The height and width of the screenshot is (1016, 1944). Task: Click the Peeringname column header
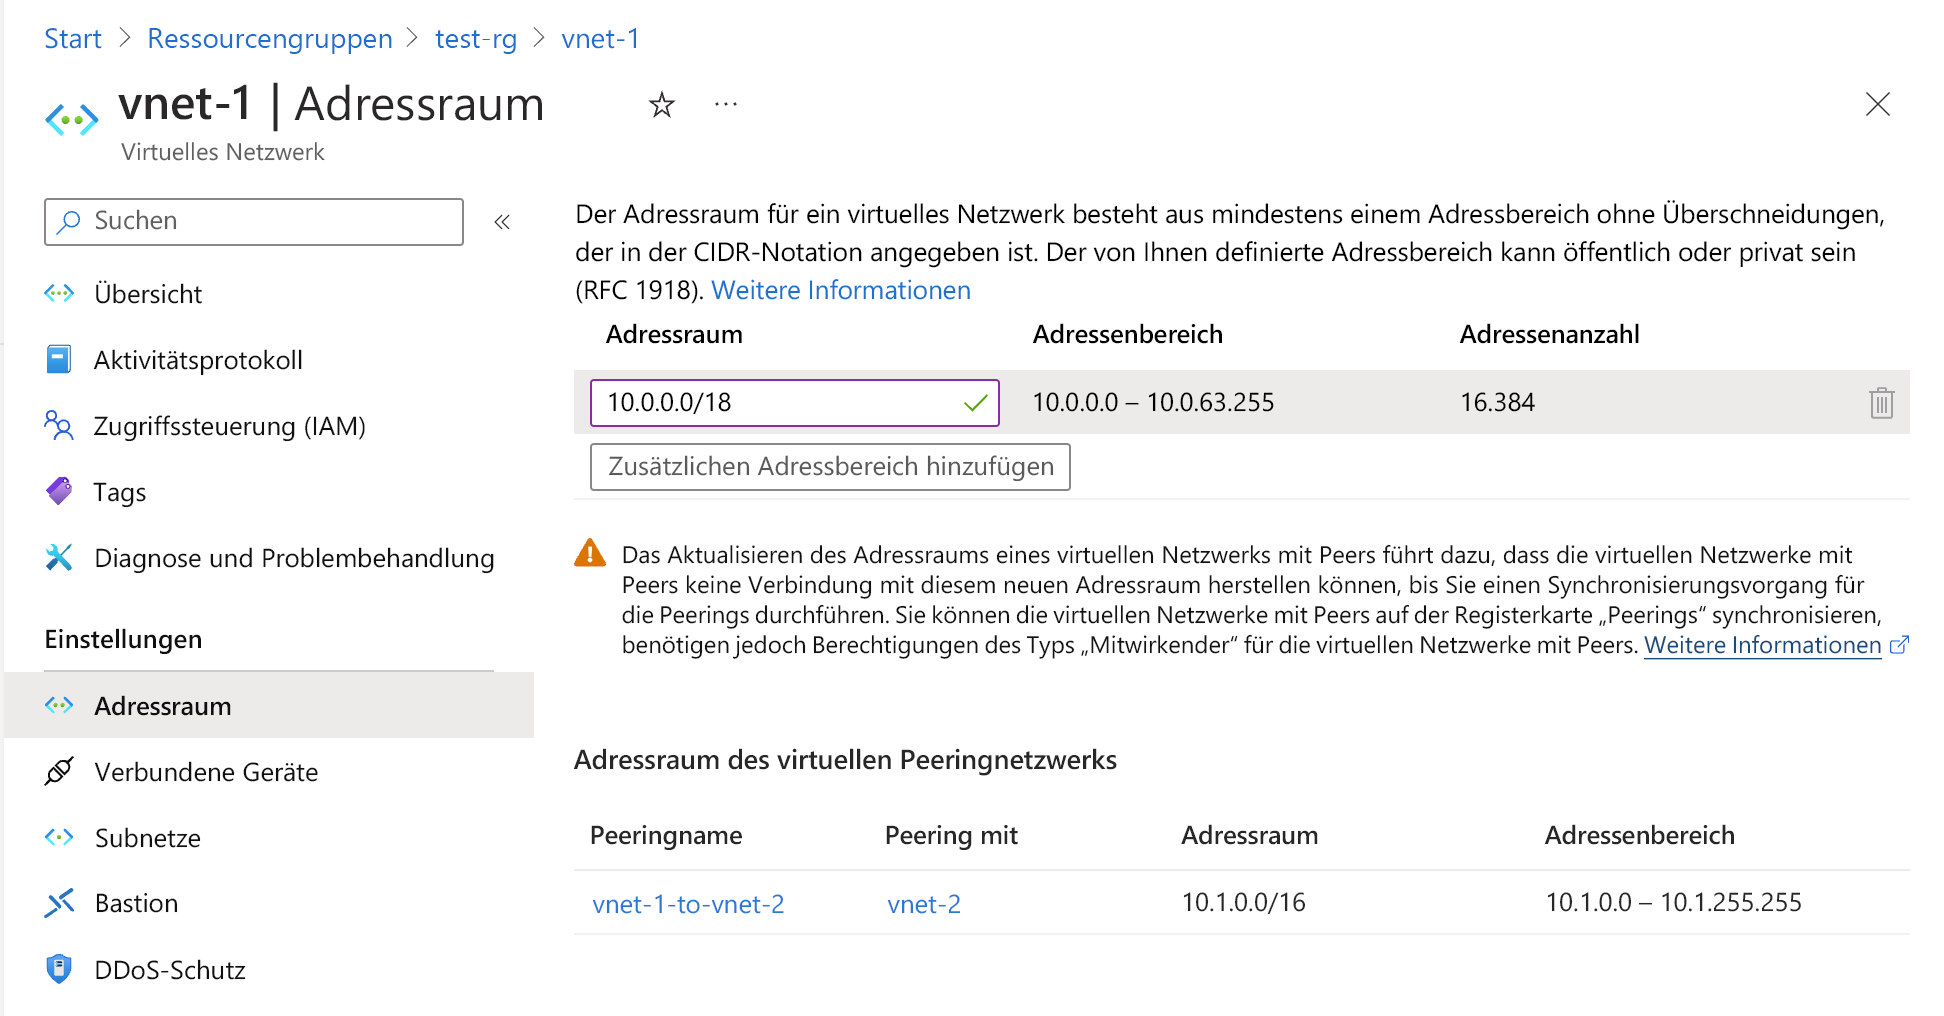(x=666, y=835)
